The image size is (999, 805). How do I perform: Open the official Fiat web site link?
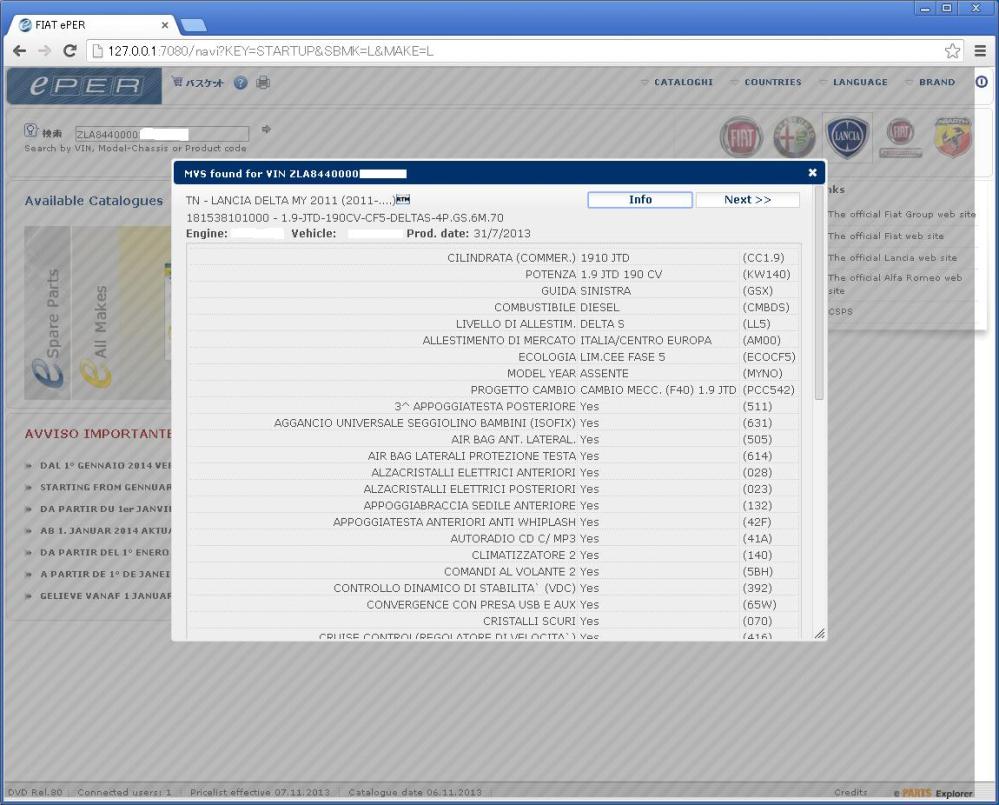pos(886,236)
